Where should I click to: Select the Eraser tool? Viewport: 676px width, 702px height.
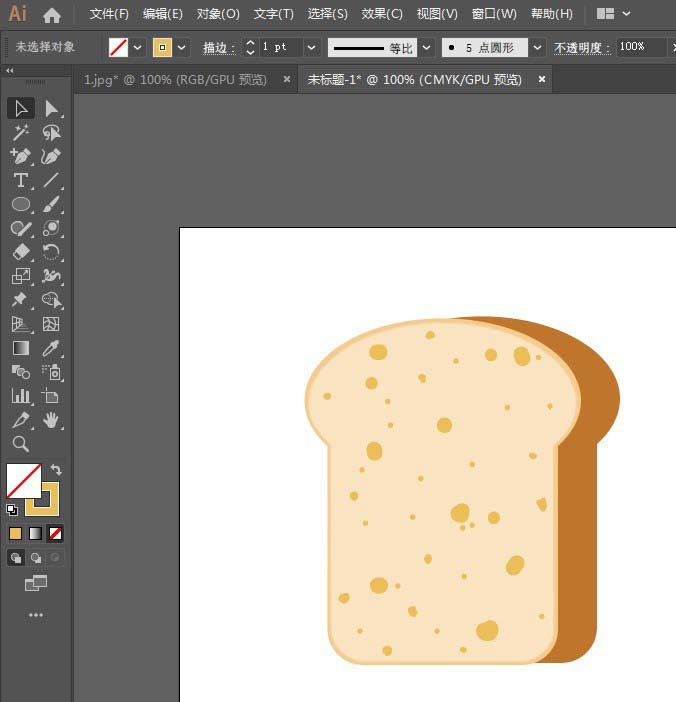(21, 252)
